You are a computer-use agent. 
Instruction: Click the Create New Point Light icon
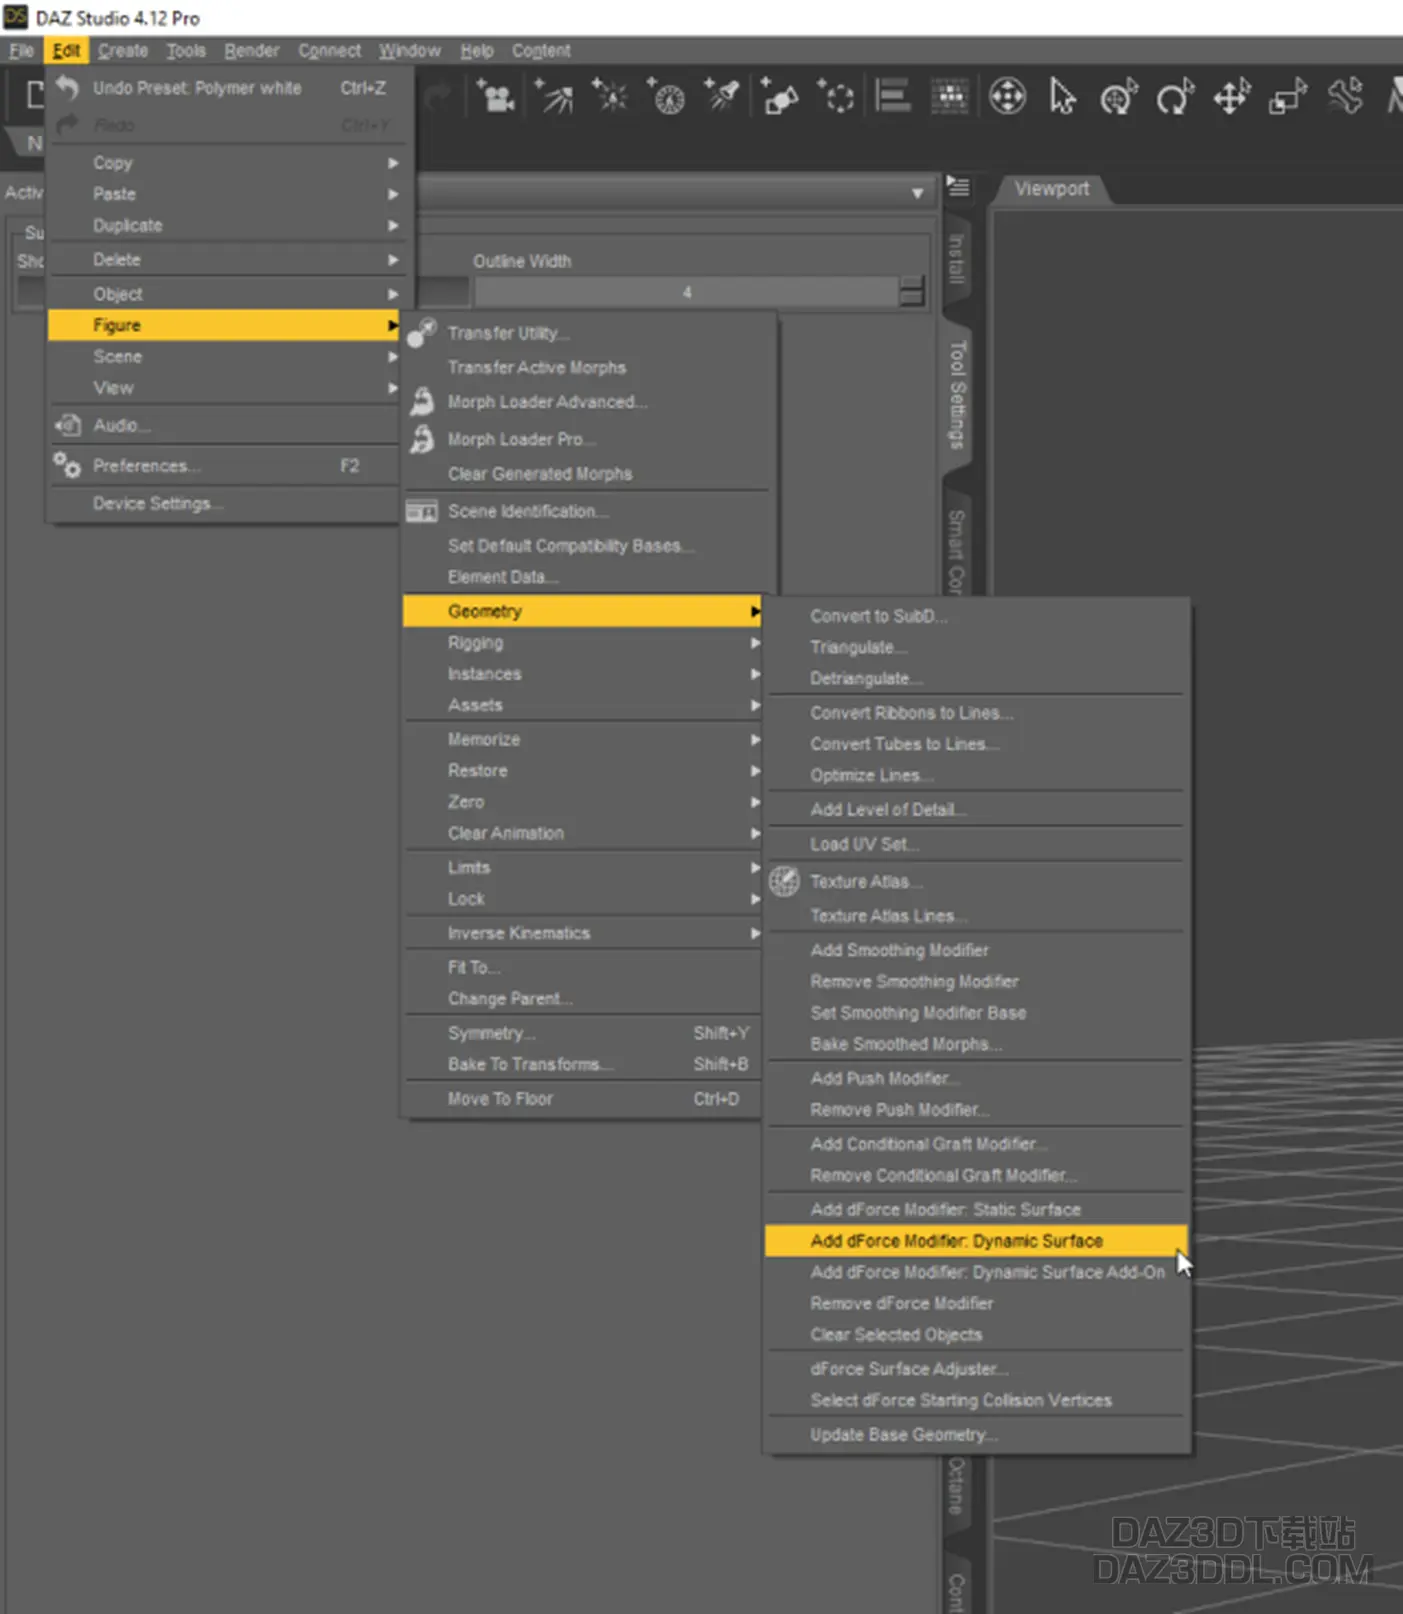[x=609, y=97]
